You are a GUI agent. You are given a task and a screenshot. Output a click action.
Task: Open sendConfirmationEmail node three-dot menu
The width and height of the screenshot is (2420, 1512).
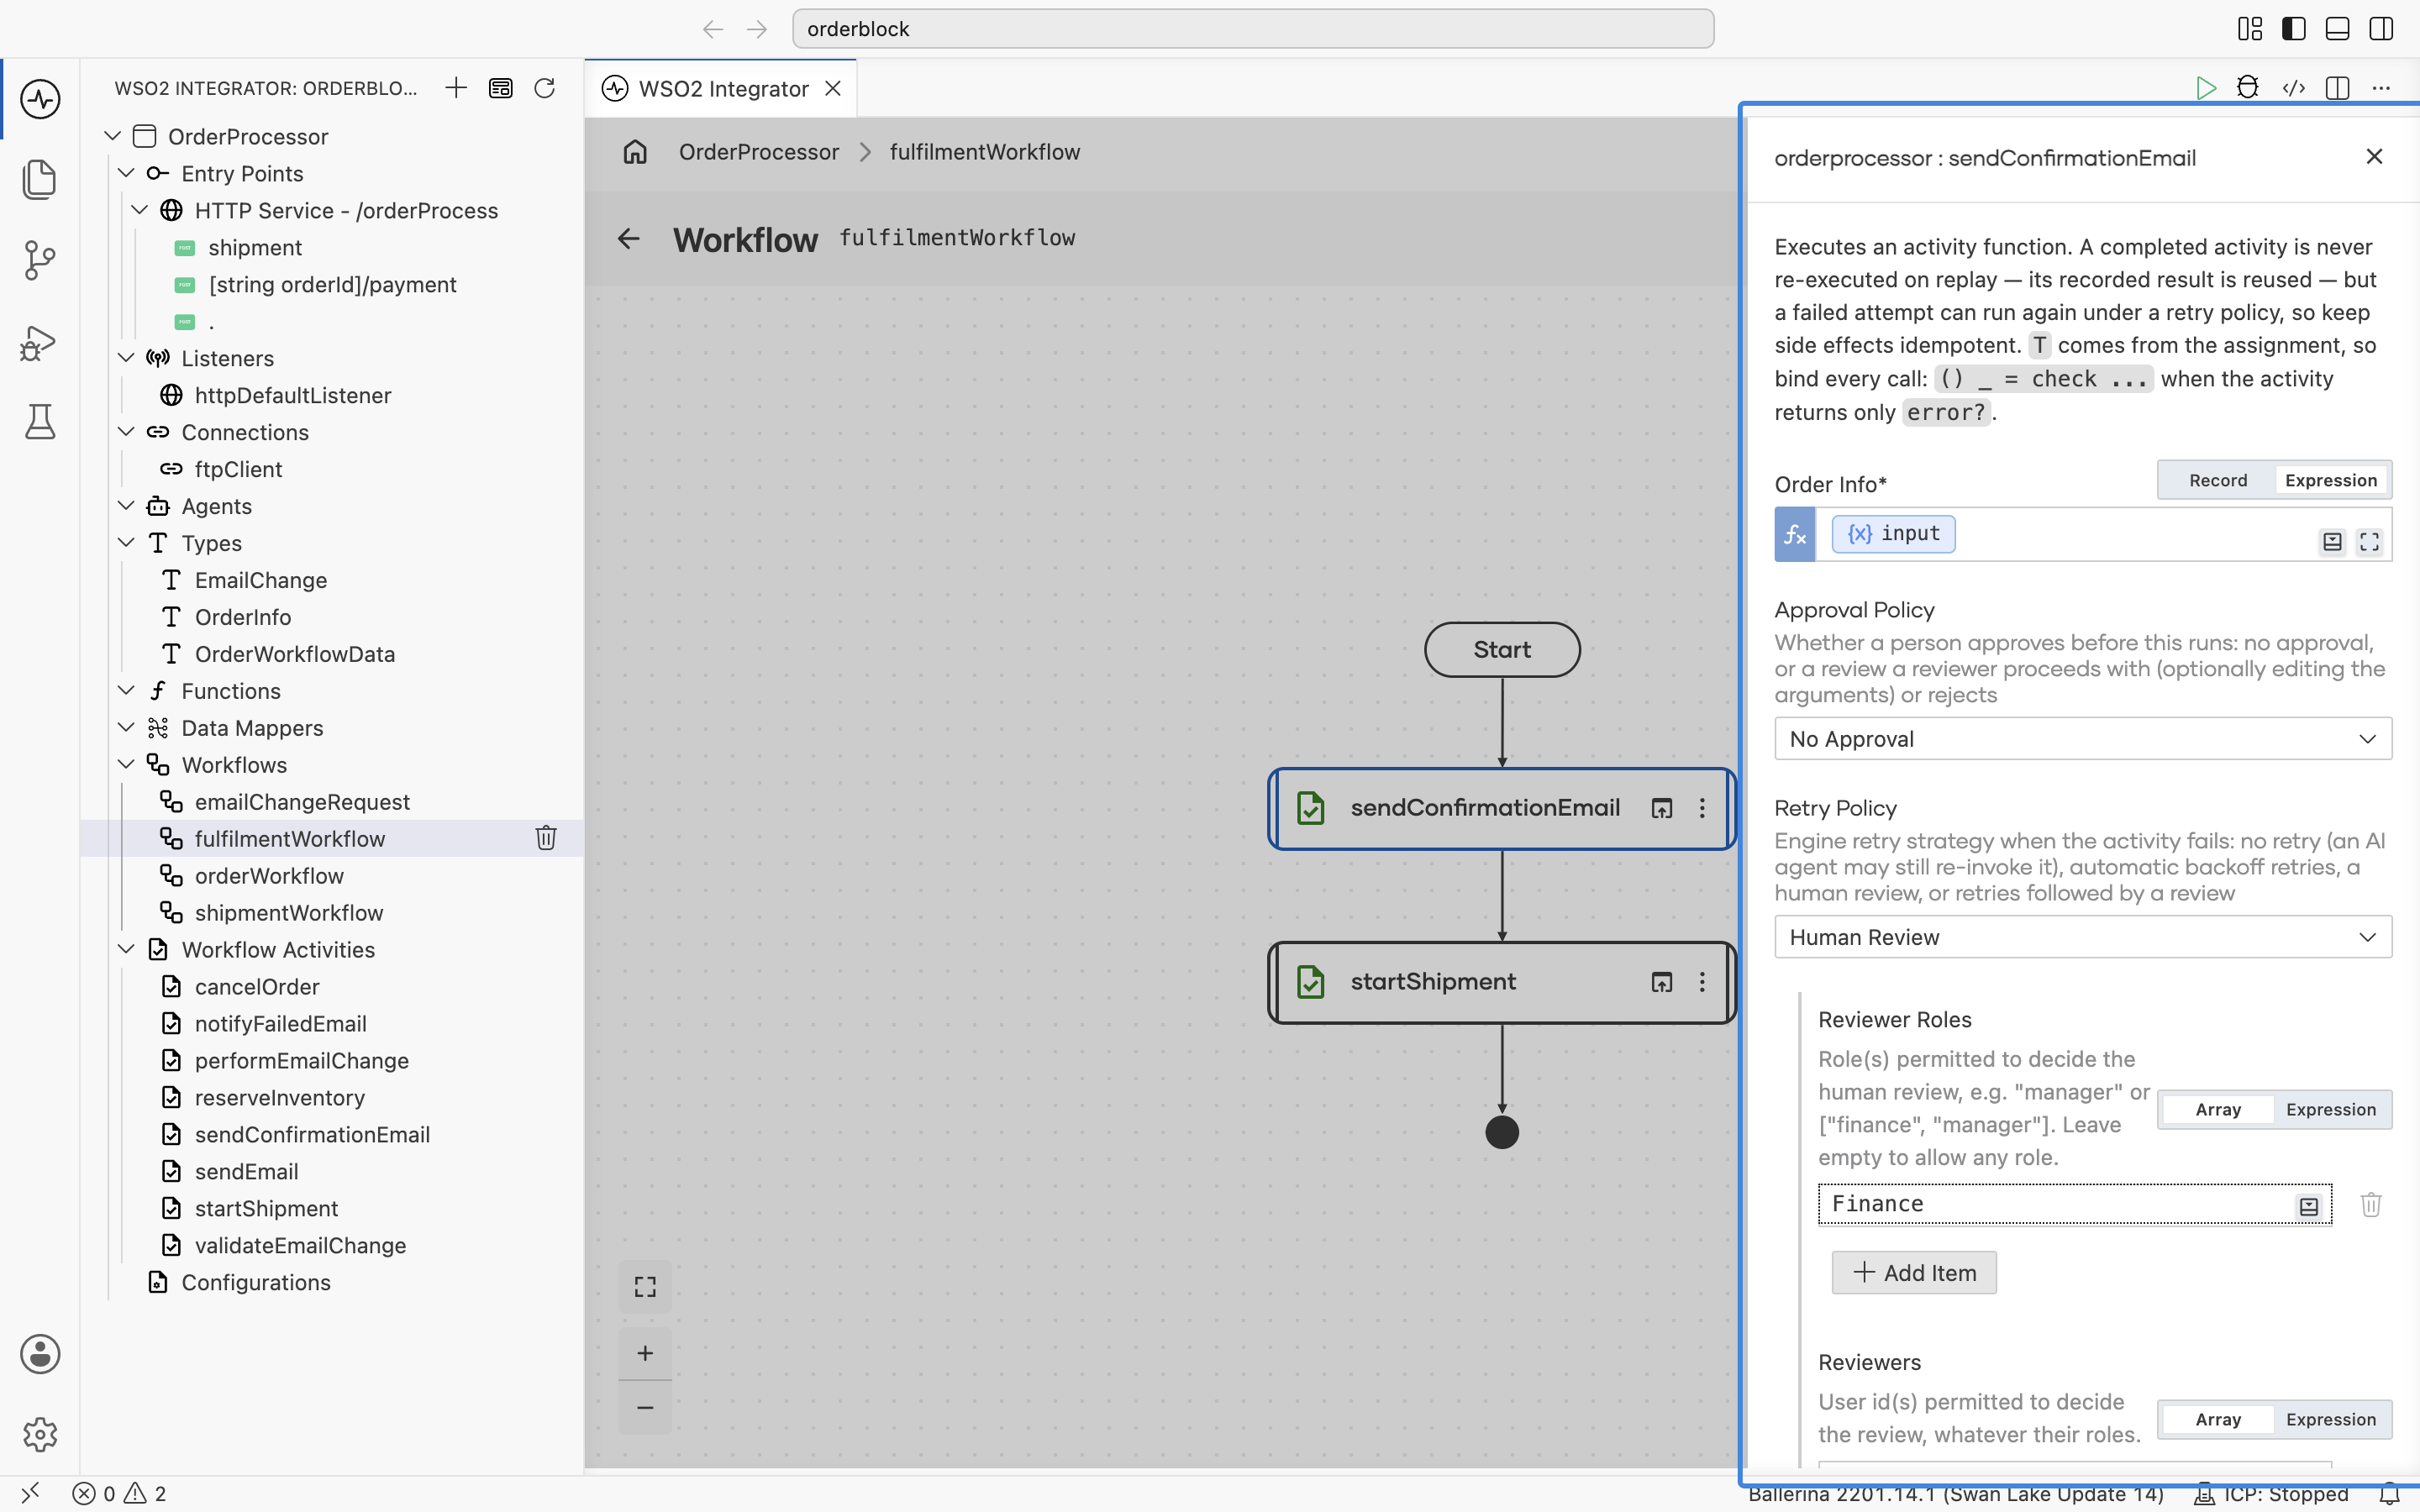1702,808
